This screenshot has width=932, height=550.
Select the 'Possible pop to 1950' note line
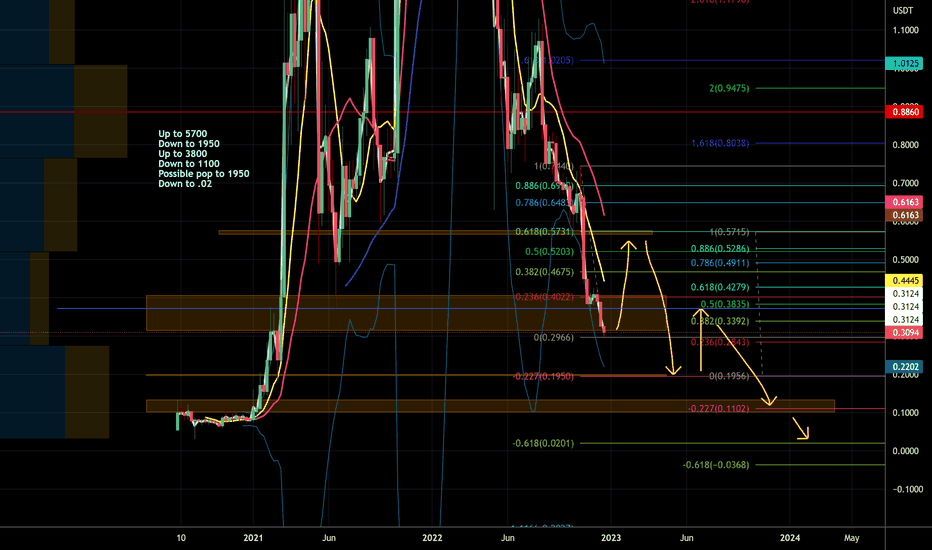[x=204, y=174]
